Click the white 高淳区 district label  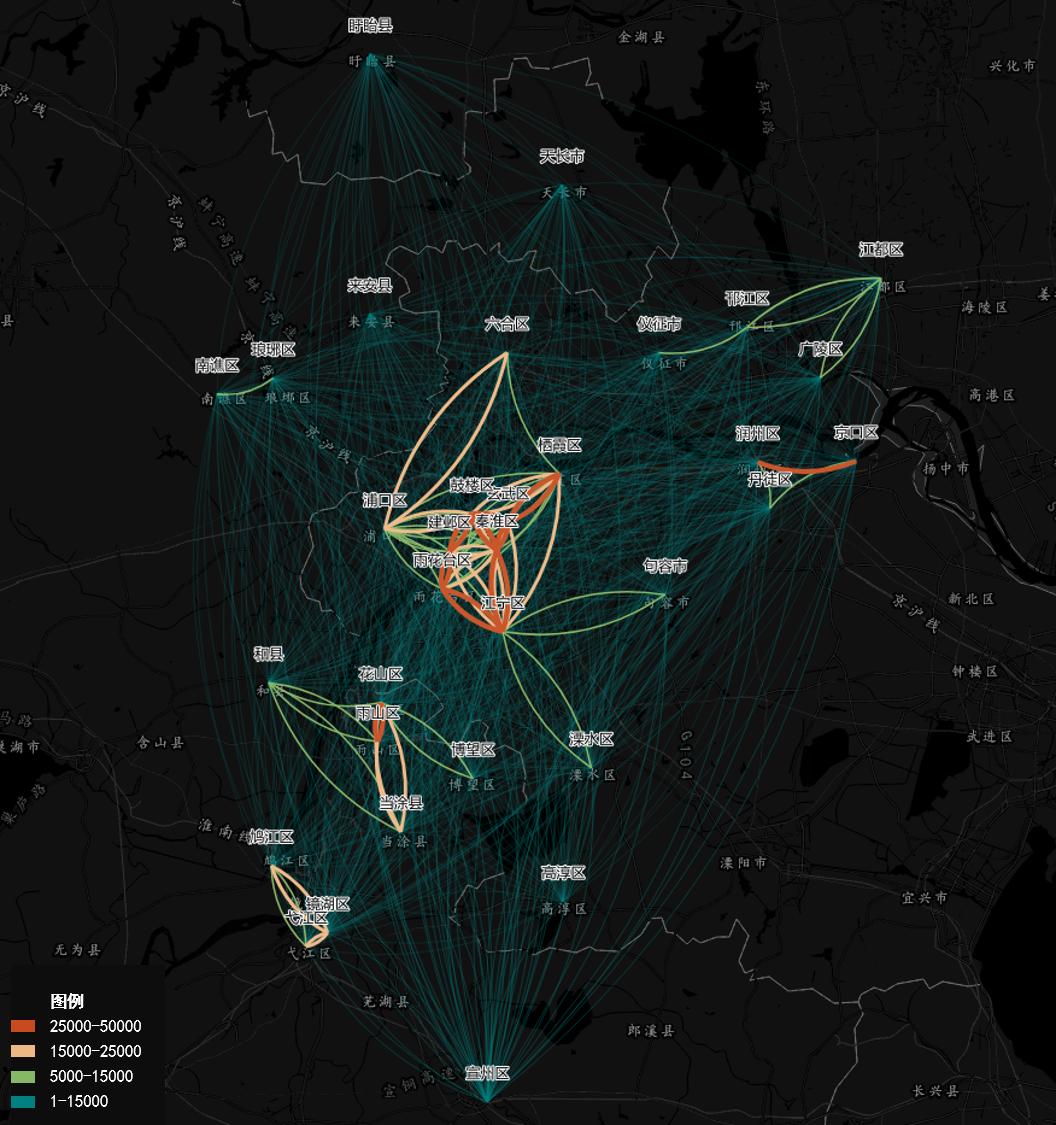(563, 873)
